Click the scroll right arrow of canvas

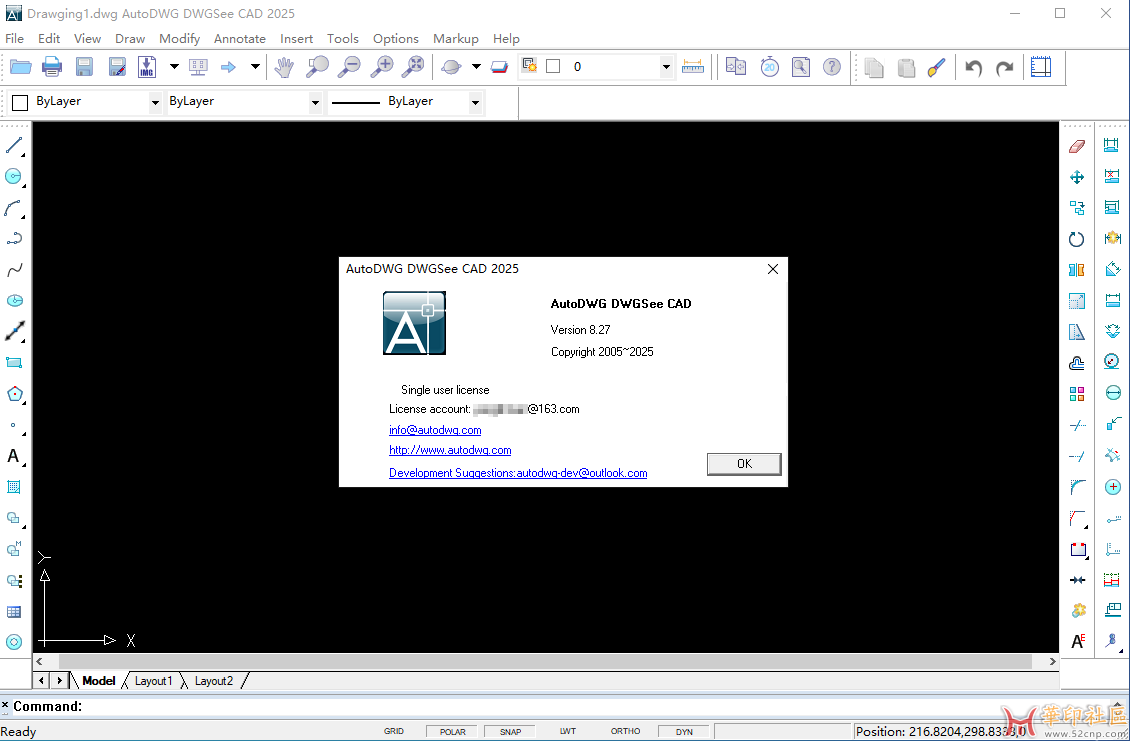click(x=1052, y=661)
